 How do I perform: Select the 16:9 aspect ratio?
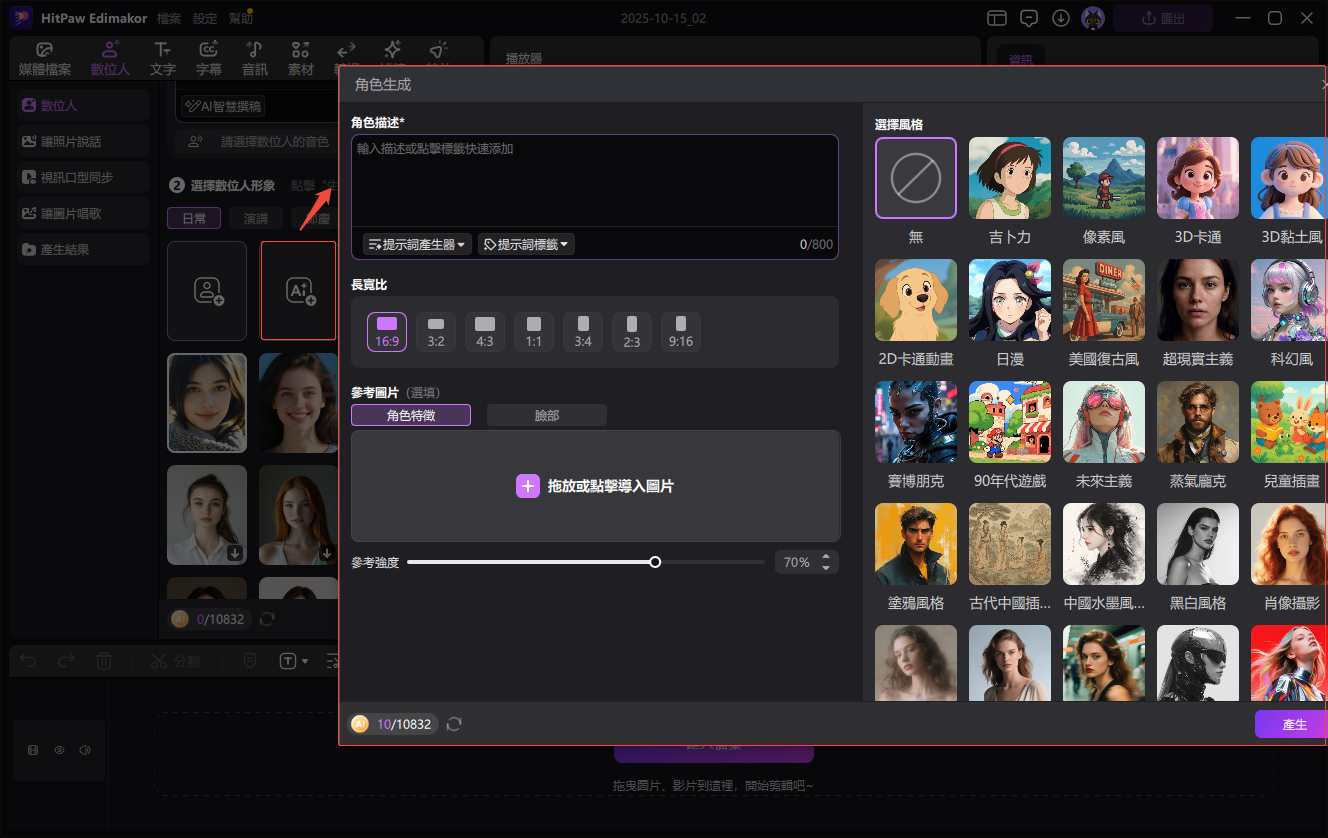[387, 331]
